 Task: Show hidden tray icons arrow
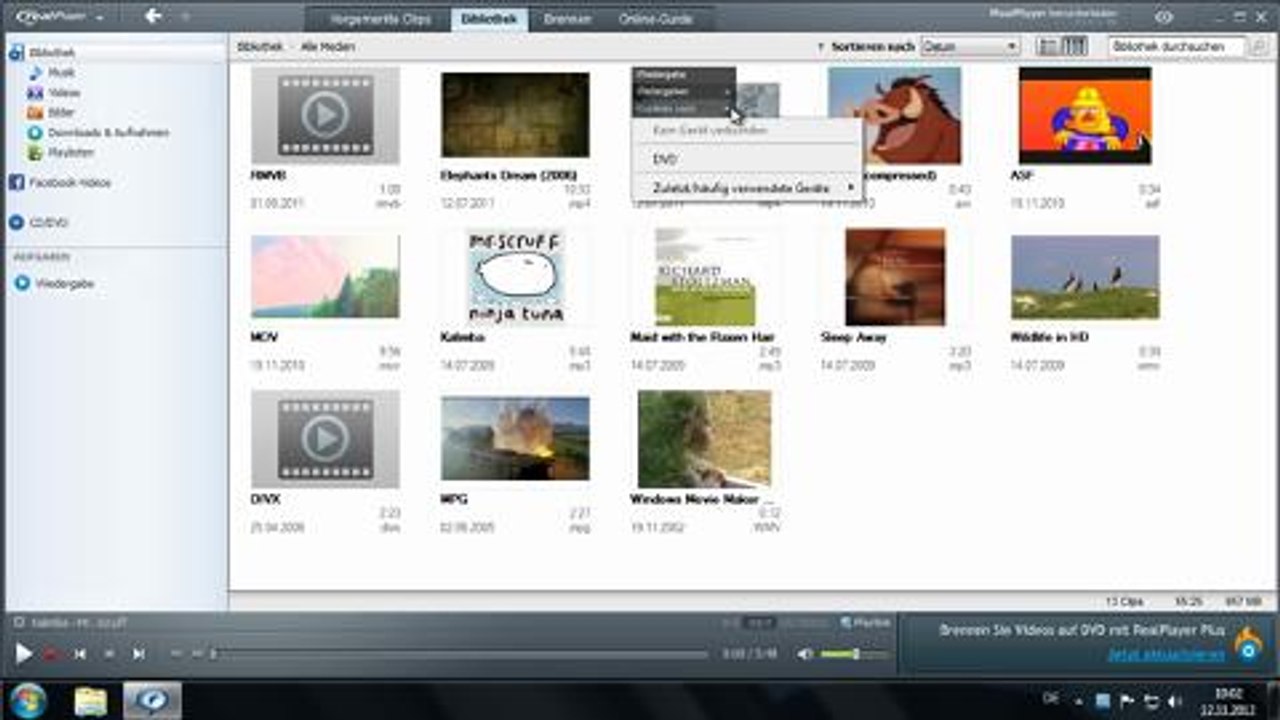pos(1078,701)
